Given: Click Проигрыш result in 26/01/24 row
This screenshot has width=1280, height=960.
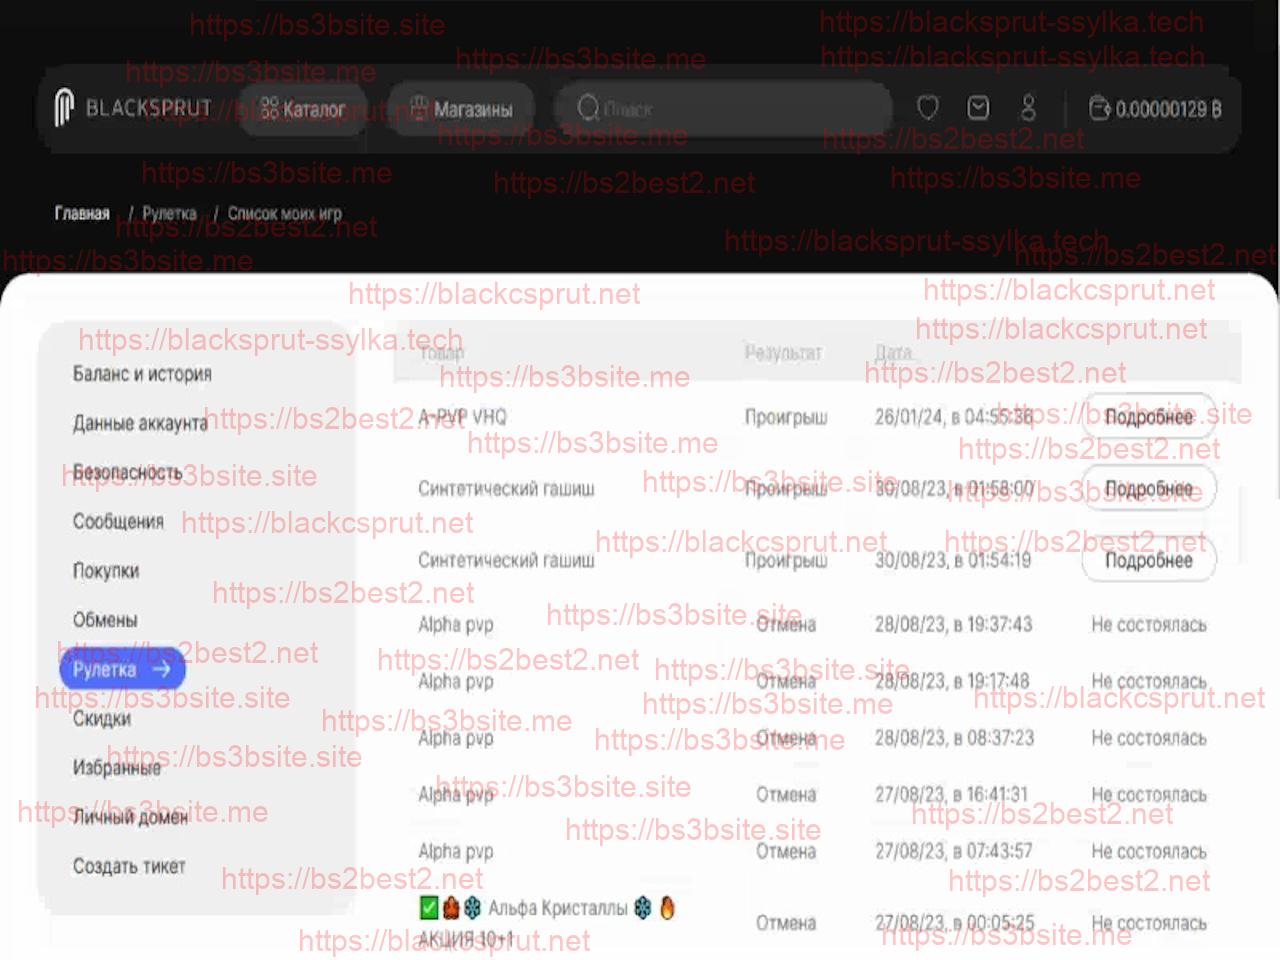Looking at the screenshot, I should (x=786, y=417).
